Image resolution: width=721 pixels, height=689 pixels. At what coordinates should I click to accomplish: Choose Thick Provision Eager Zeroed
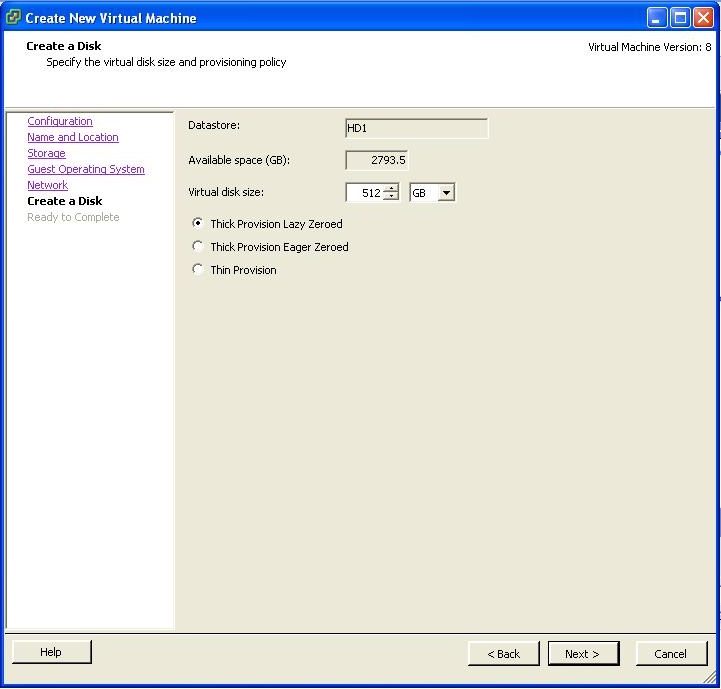point(198,247)
